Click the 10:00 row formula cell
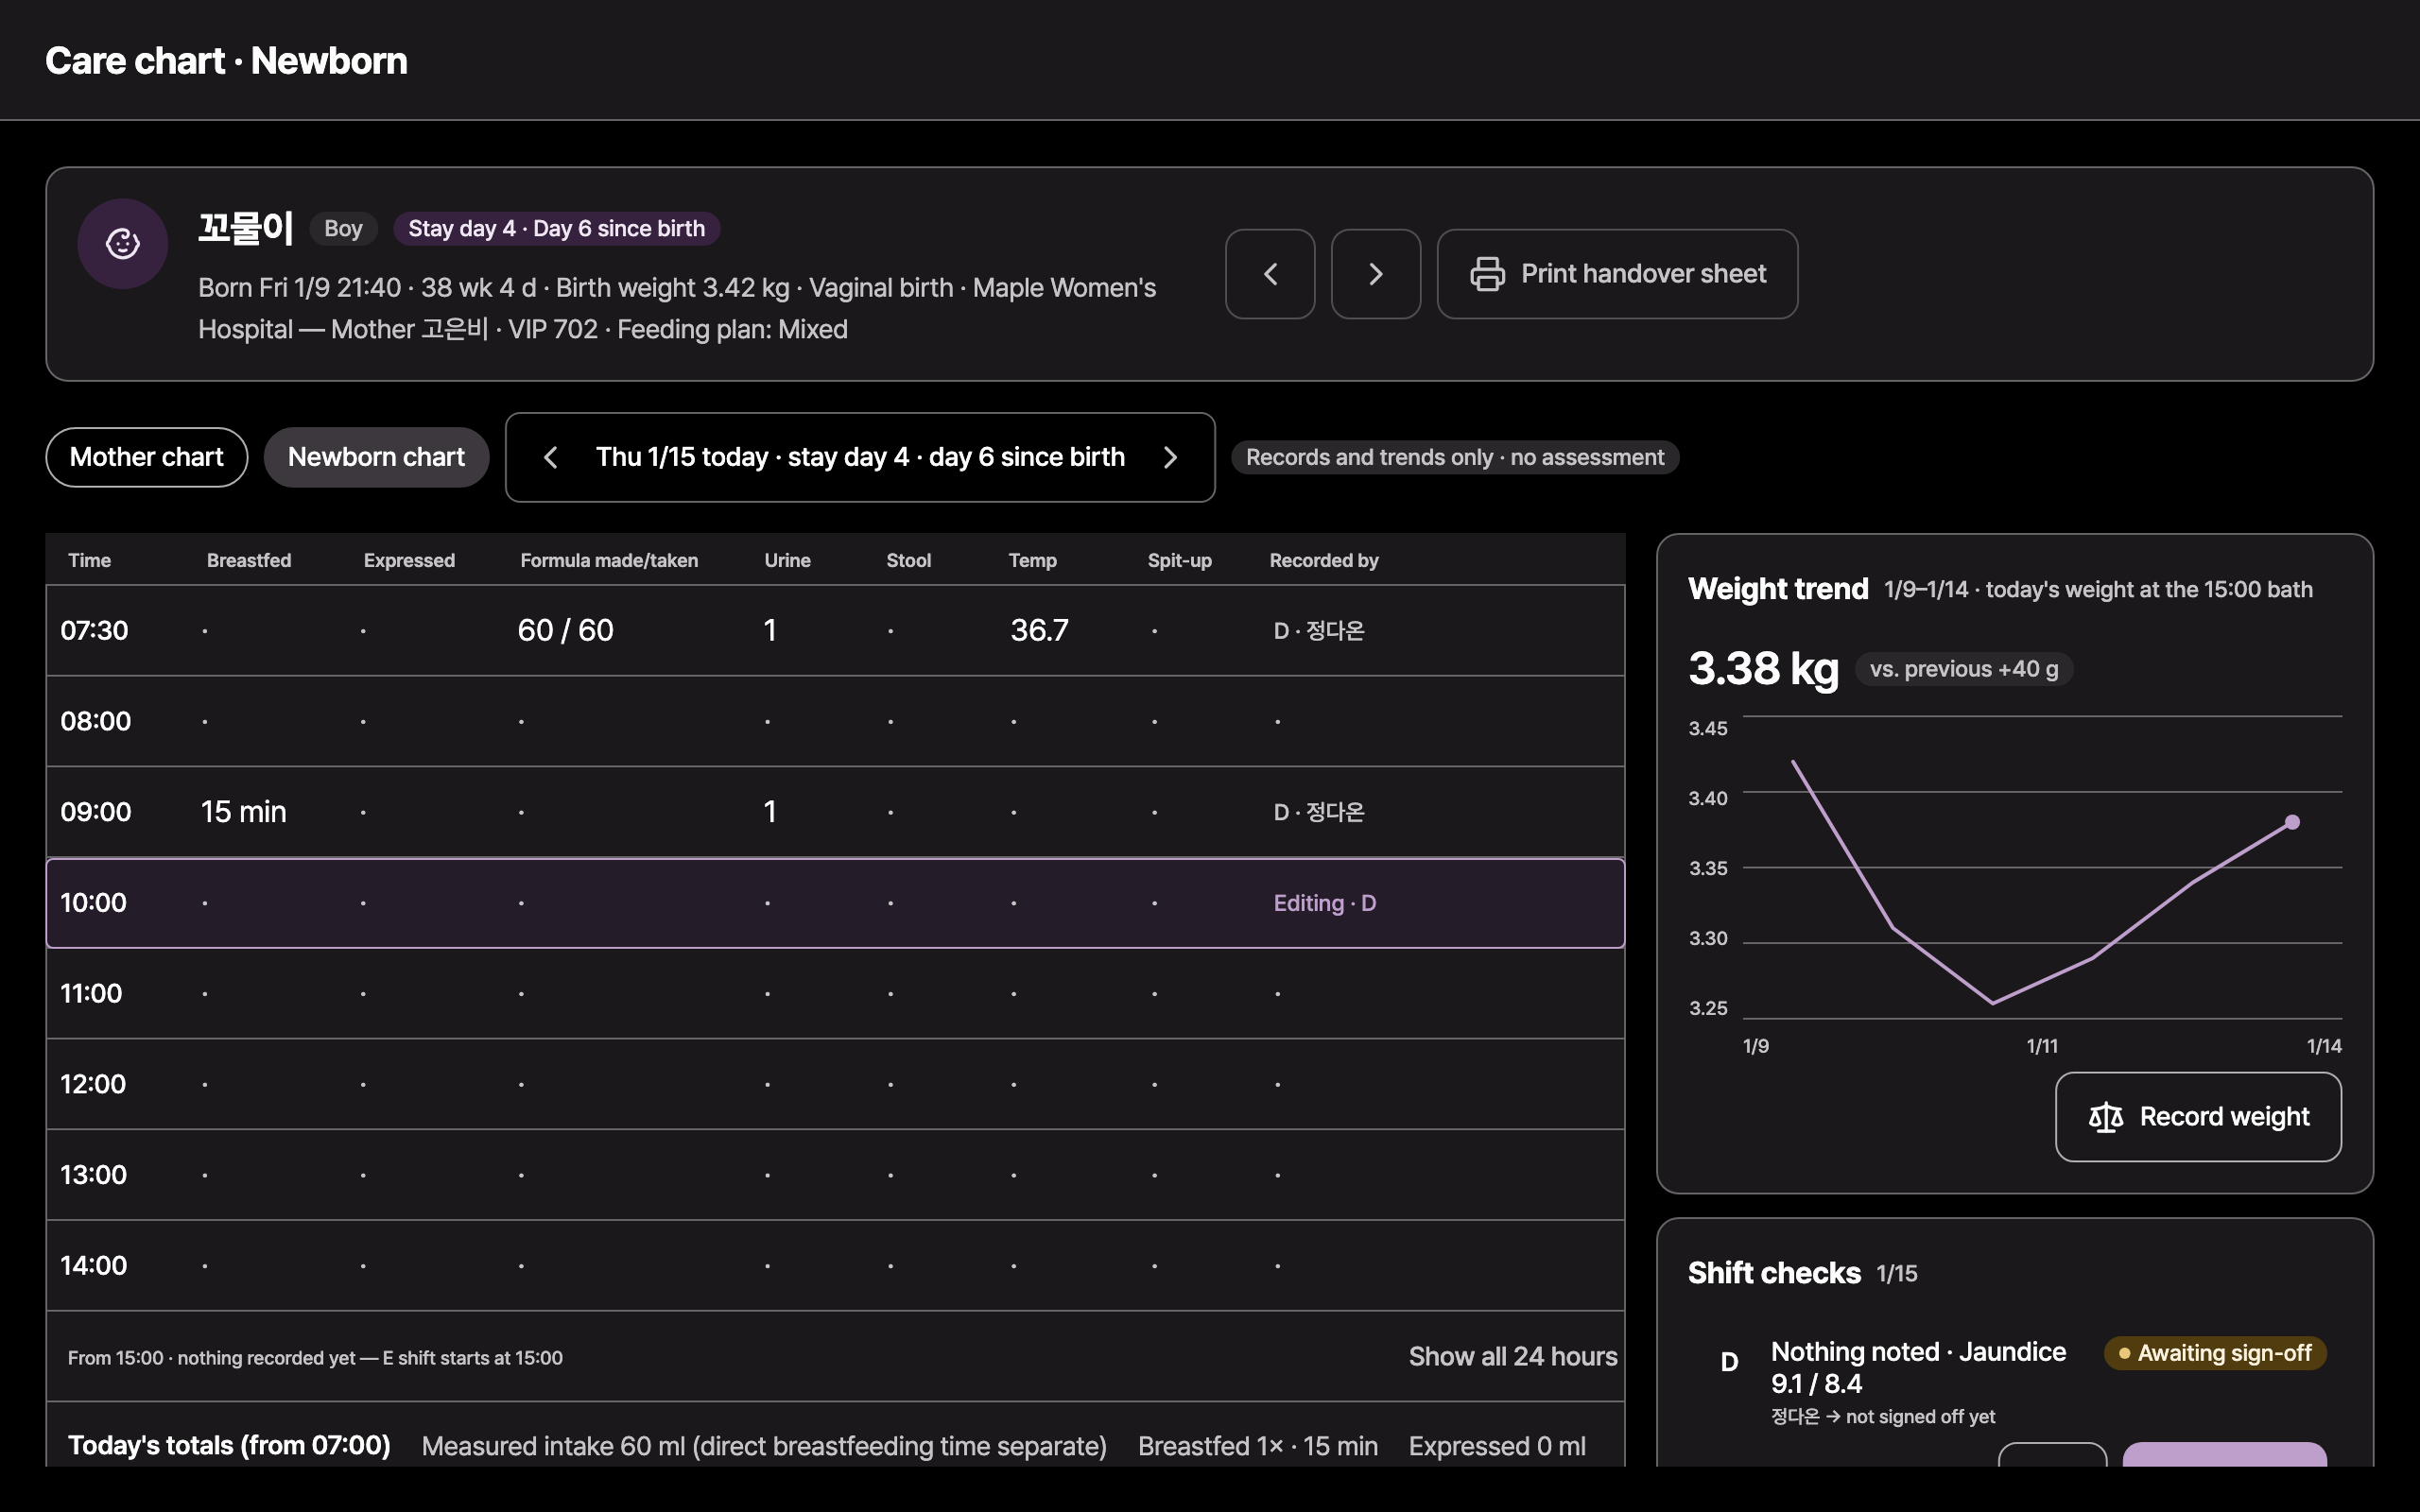This screenshot has height=1512, width=2420. [521, 903]
